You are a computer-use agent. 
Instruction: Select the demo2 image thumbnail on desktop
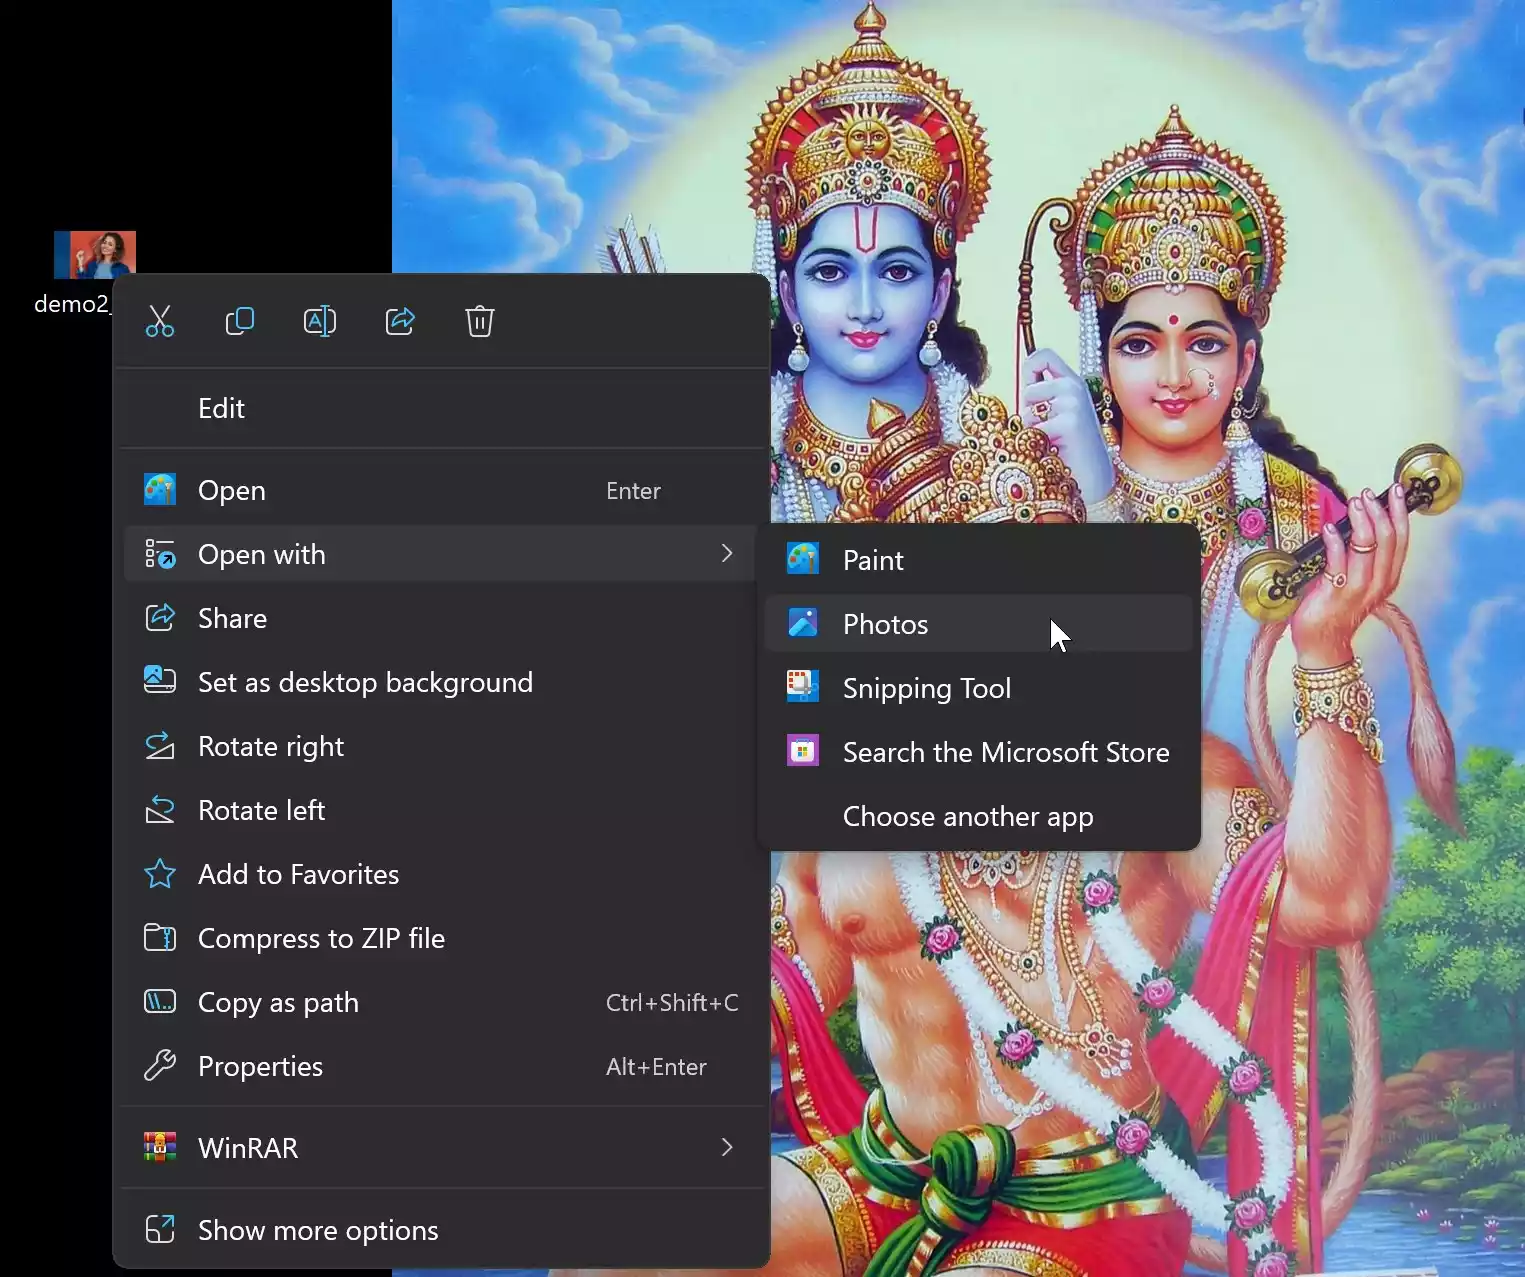tap(95, 255)
